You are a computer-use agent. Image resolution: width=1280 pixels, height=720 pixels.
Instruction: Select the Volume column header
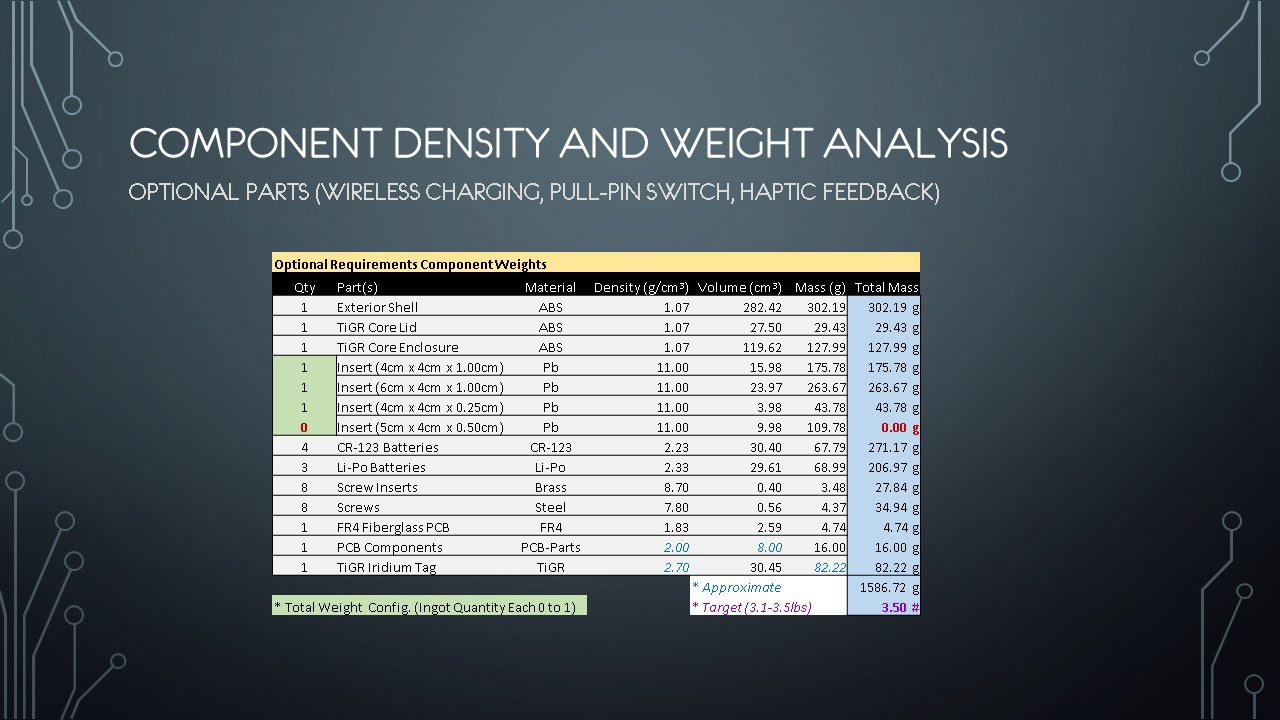(x=739, y=287)
